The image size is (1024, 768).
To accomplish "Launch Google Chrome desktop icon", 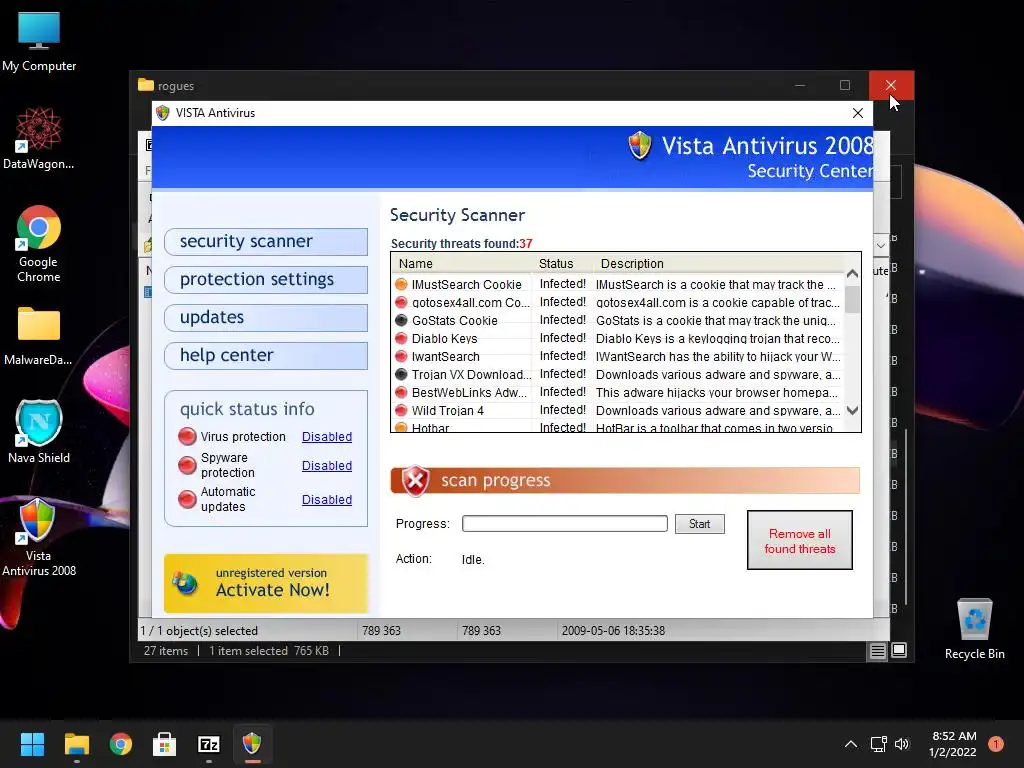I will pyautogui.click(x=39, y=243).
